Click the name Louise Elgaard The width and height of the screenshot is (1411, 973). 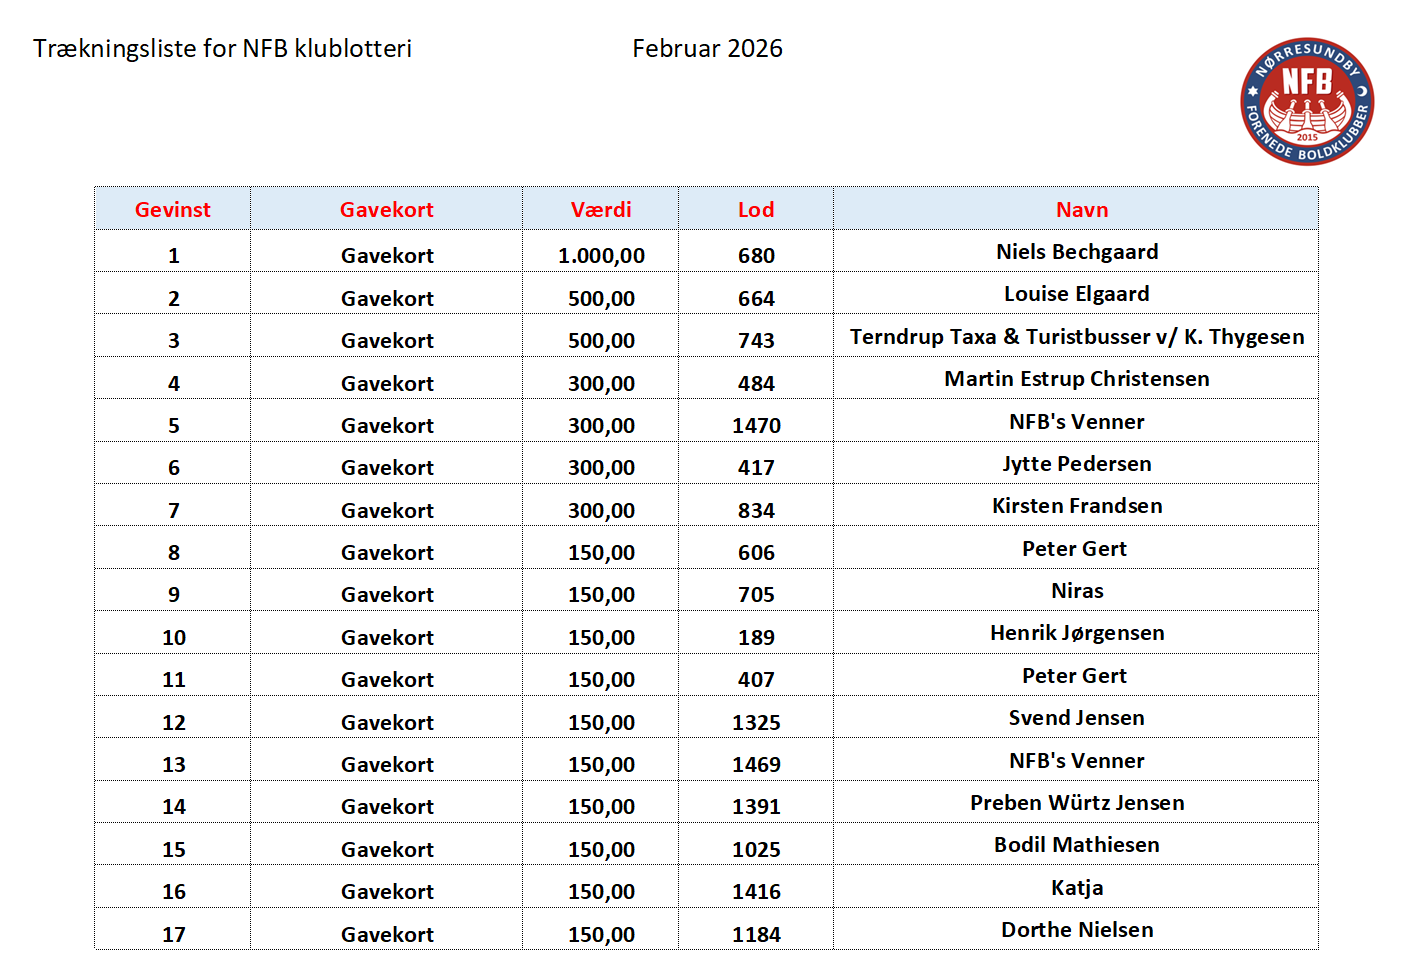pos(1076,294)
